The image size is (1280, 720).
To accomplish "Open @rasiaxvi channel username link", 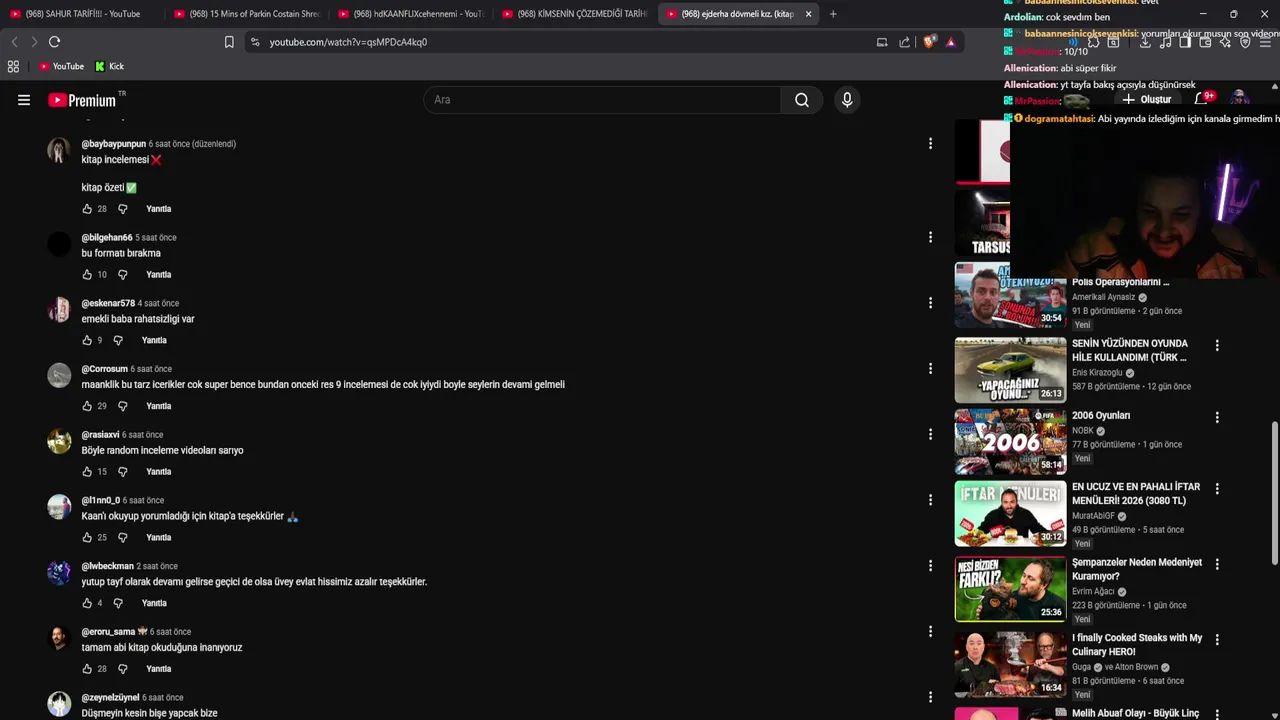I will tap(100, 435).
